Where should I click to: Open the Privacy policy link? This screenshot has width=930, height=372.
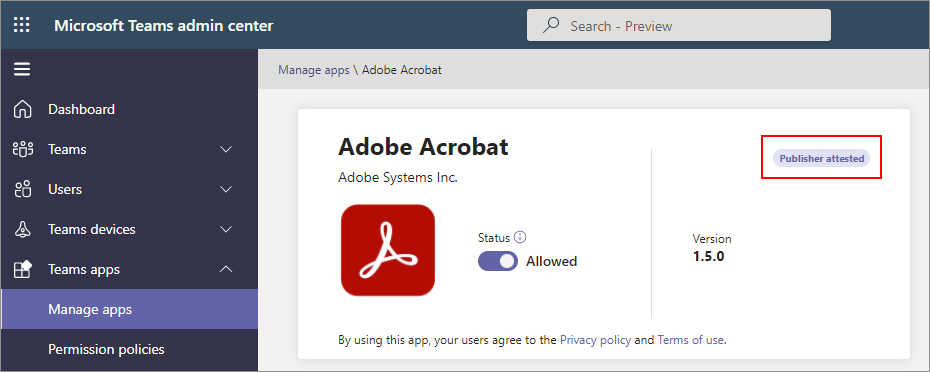[x=595, y=340]
